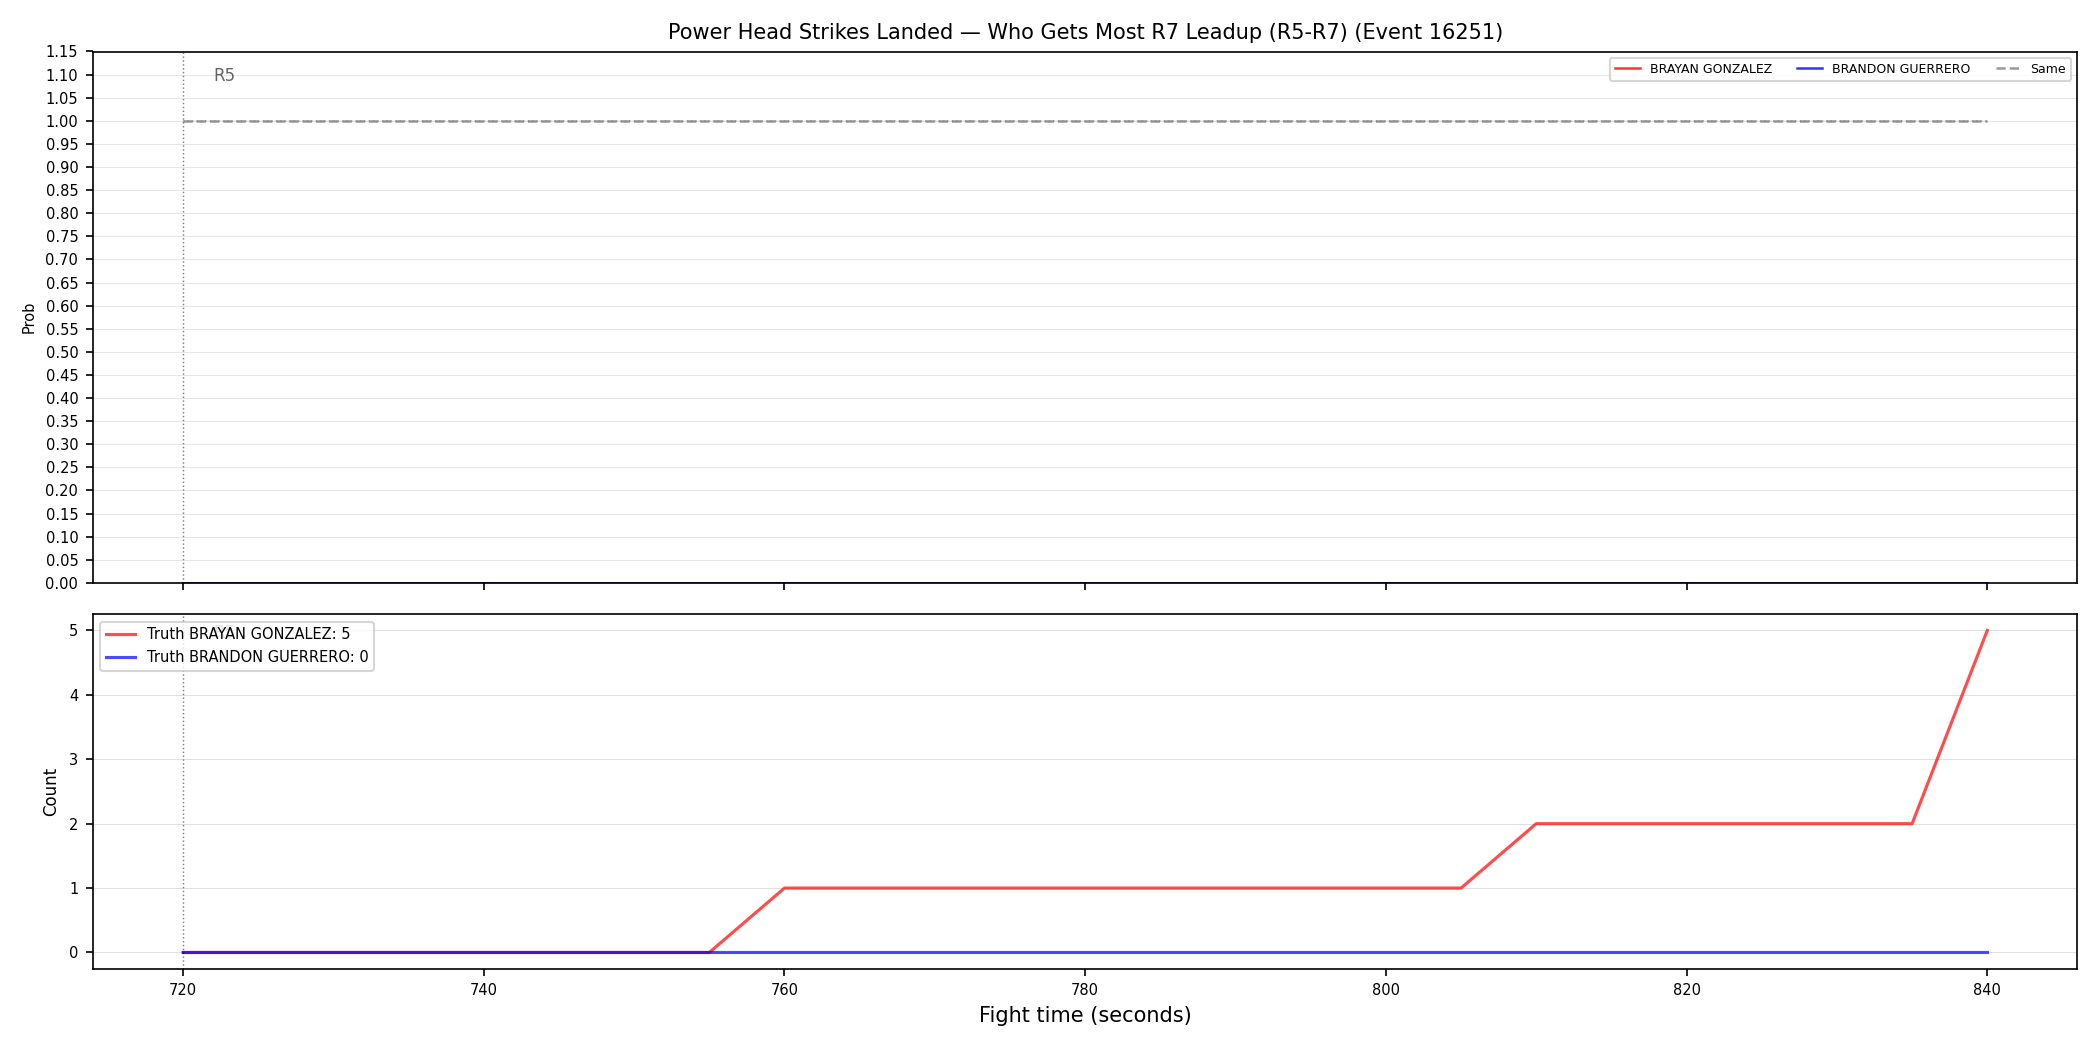The image size is (2100, 1050).
Task: Click the 4 tick on Count axis
Action: 73,695
